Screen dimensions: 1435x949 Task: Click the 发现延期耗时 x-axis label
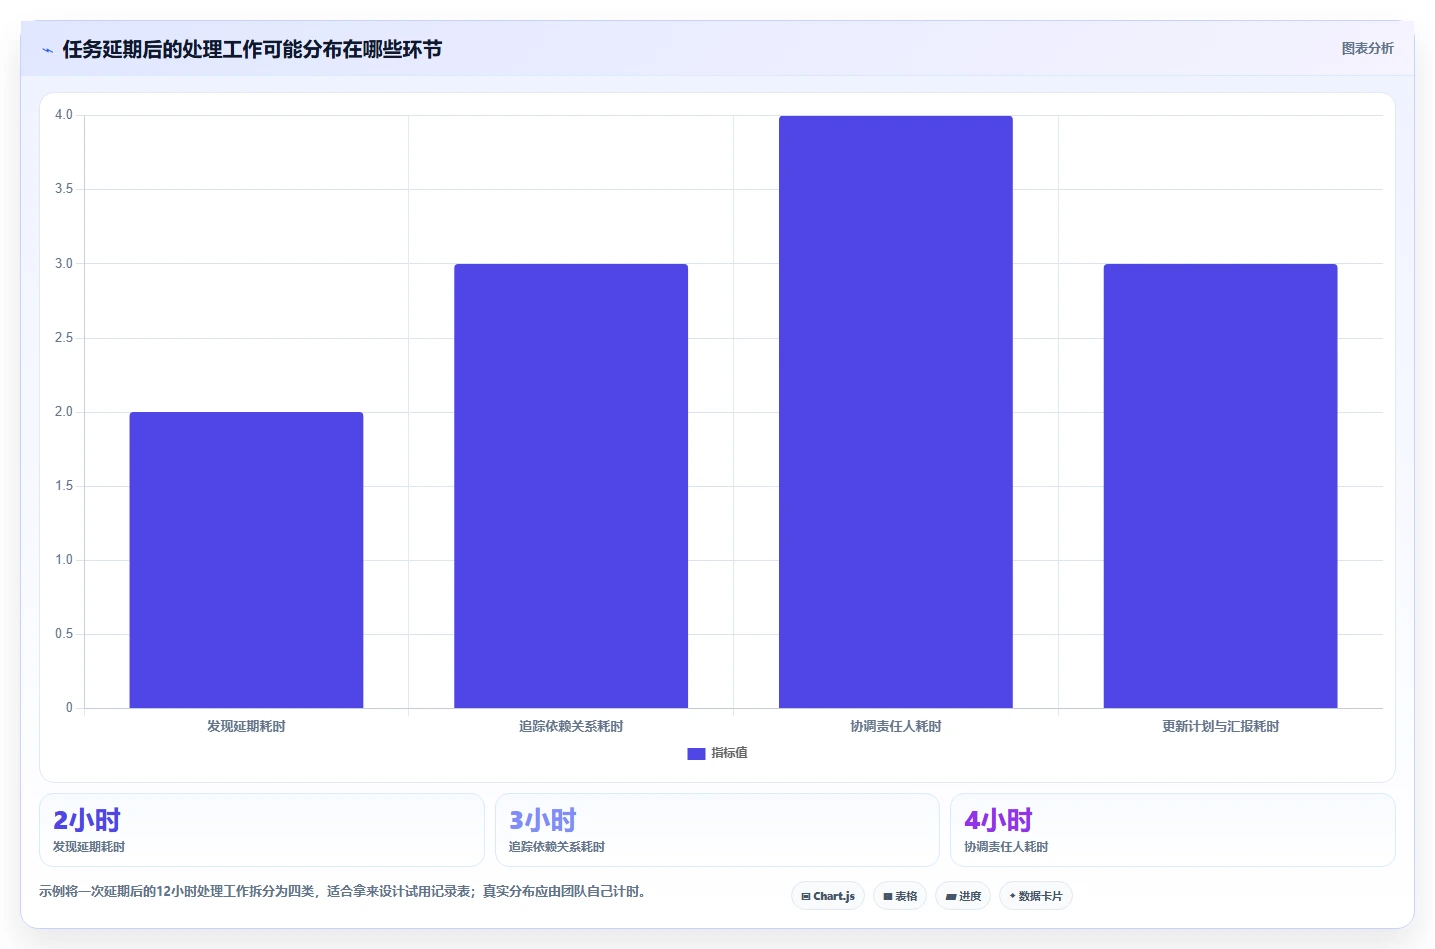246,726
